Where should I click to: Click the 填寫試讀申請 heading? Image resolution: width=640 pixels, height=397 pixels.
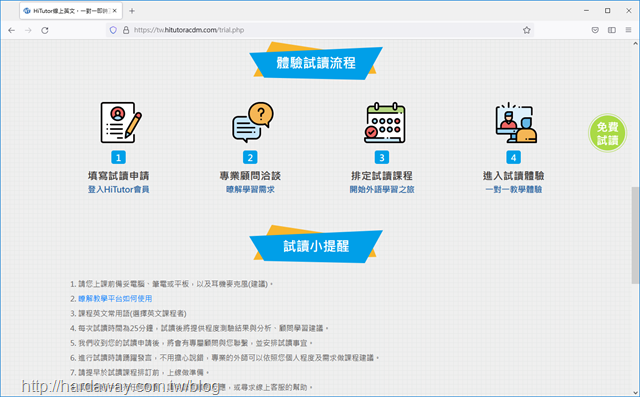(118, 176)
